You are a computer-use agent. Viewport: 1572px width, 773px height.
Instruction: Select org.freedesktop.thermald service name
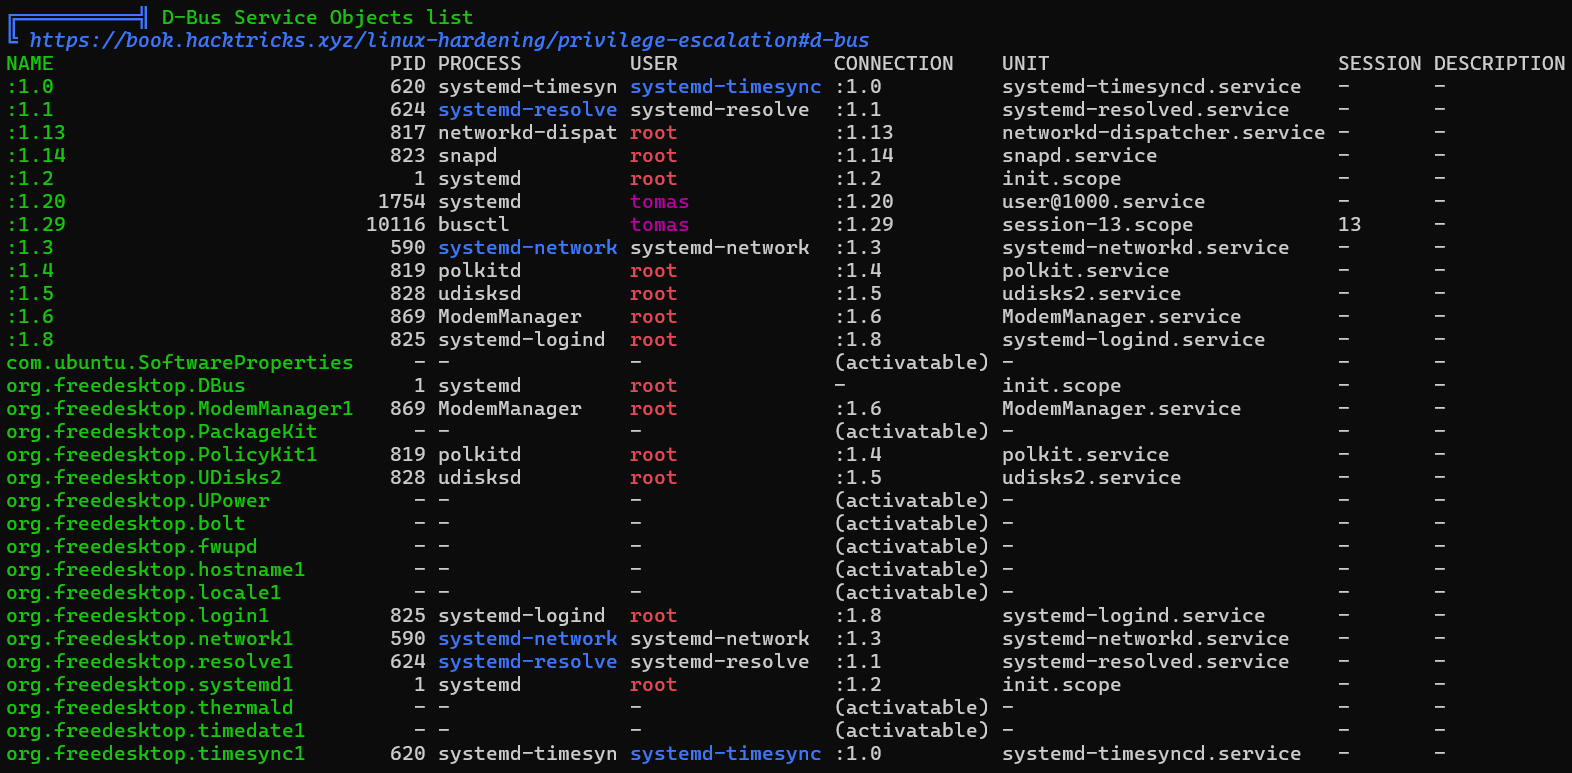[x=150, y=707]
